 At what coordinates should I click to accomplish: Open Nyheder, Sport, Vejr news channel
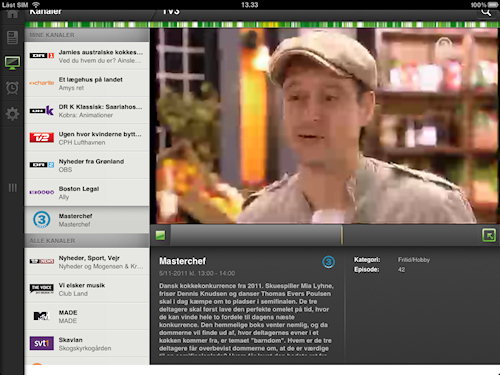[x=87, y=262]
